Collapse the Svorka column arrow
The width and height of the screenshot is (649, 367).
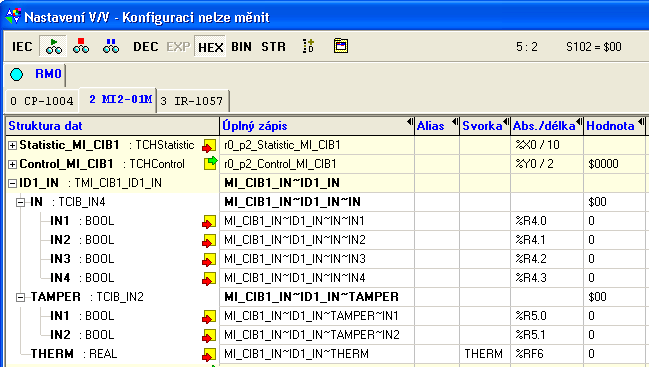pyautogui.click(x=506, y=122)
